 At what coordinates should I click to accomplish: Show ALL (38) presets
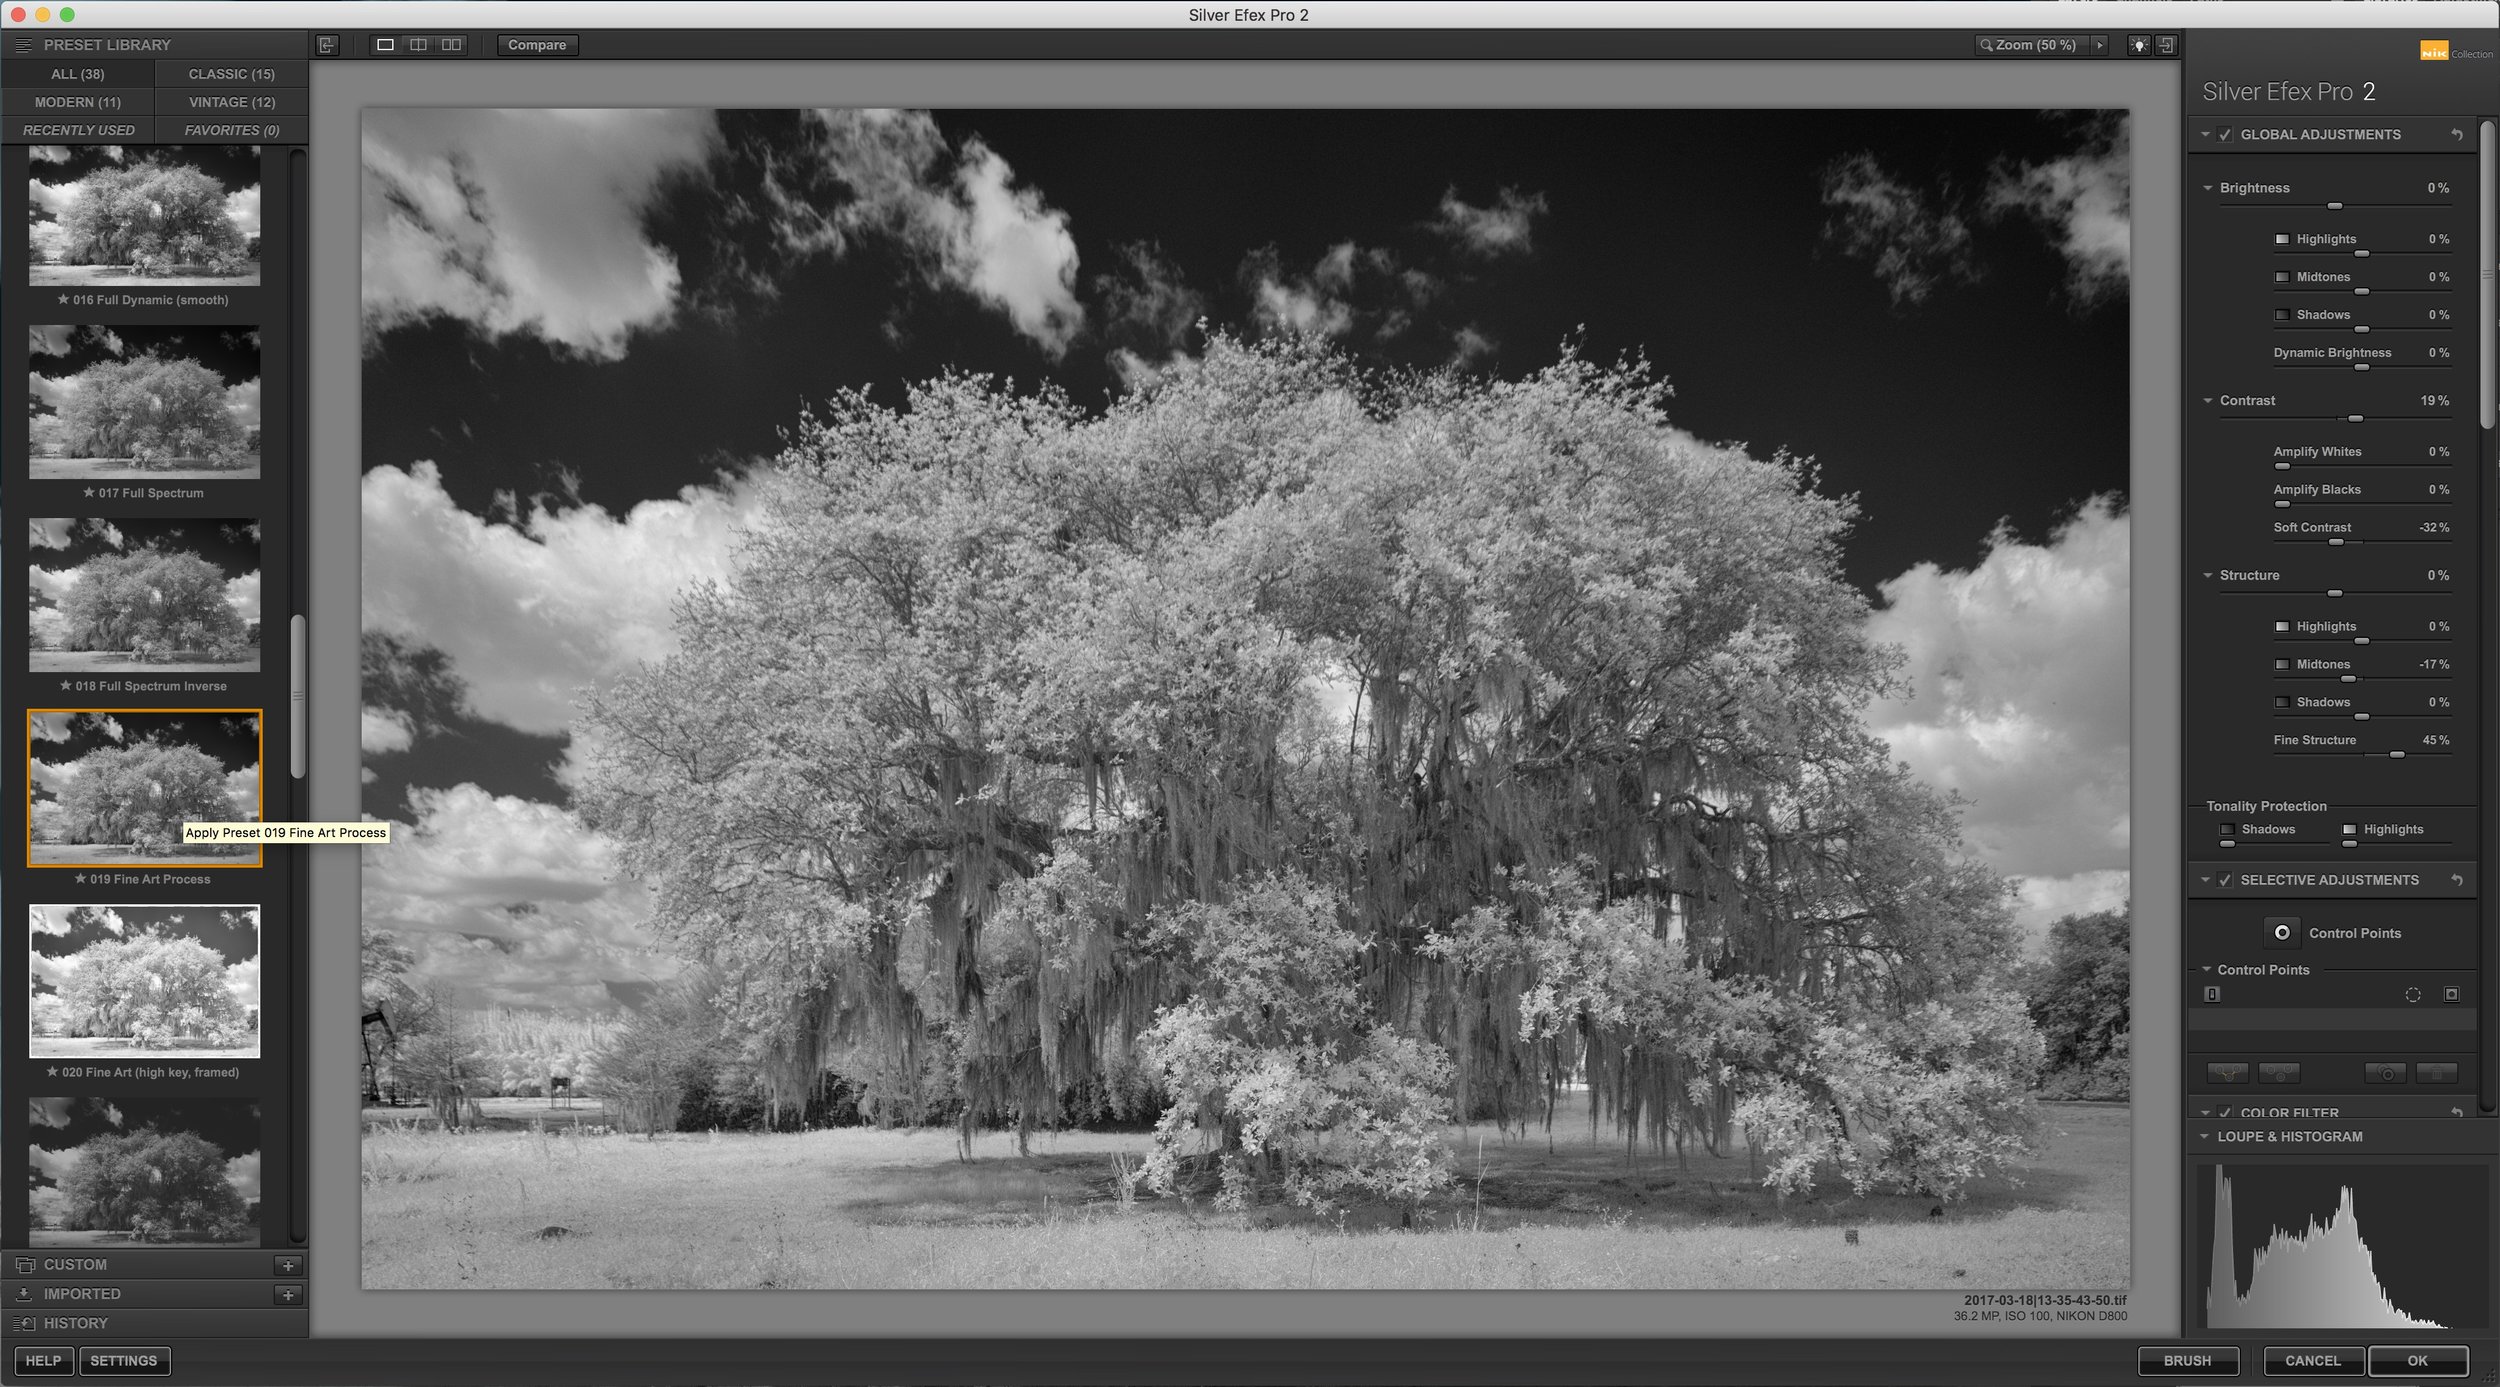click(78, 74)
